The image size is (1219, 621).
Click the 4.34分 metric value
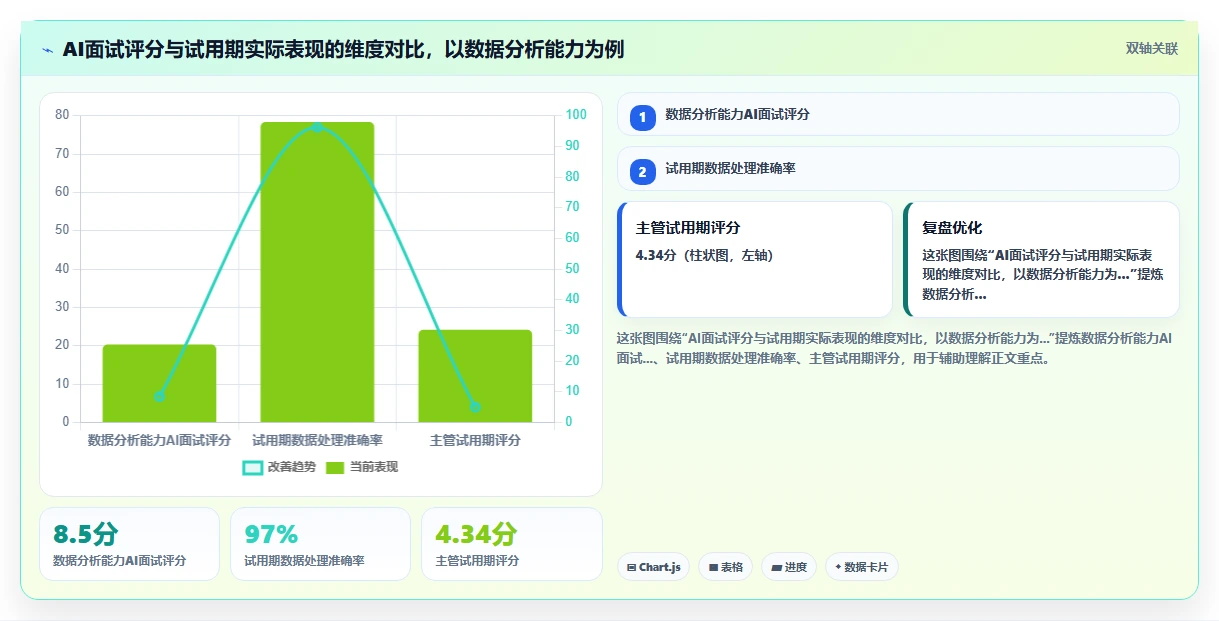(476, 534)
